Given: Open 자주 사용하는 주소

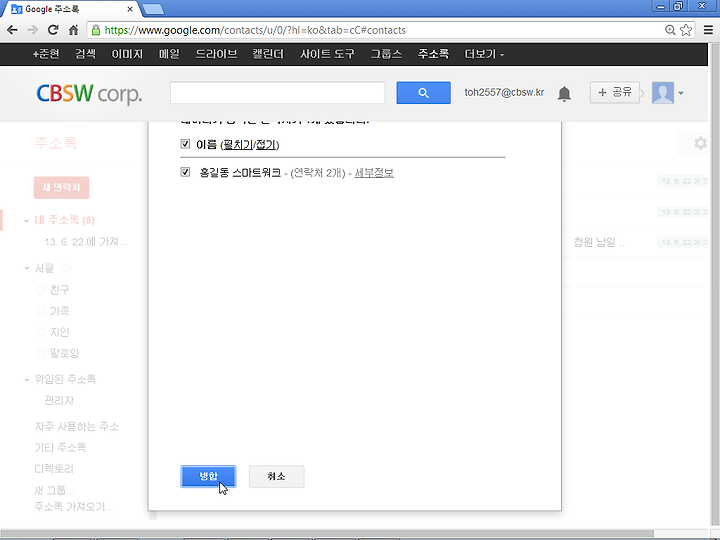Looking at the screenshot, I should [x=76, y=427].
